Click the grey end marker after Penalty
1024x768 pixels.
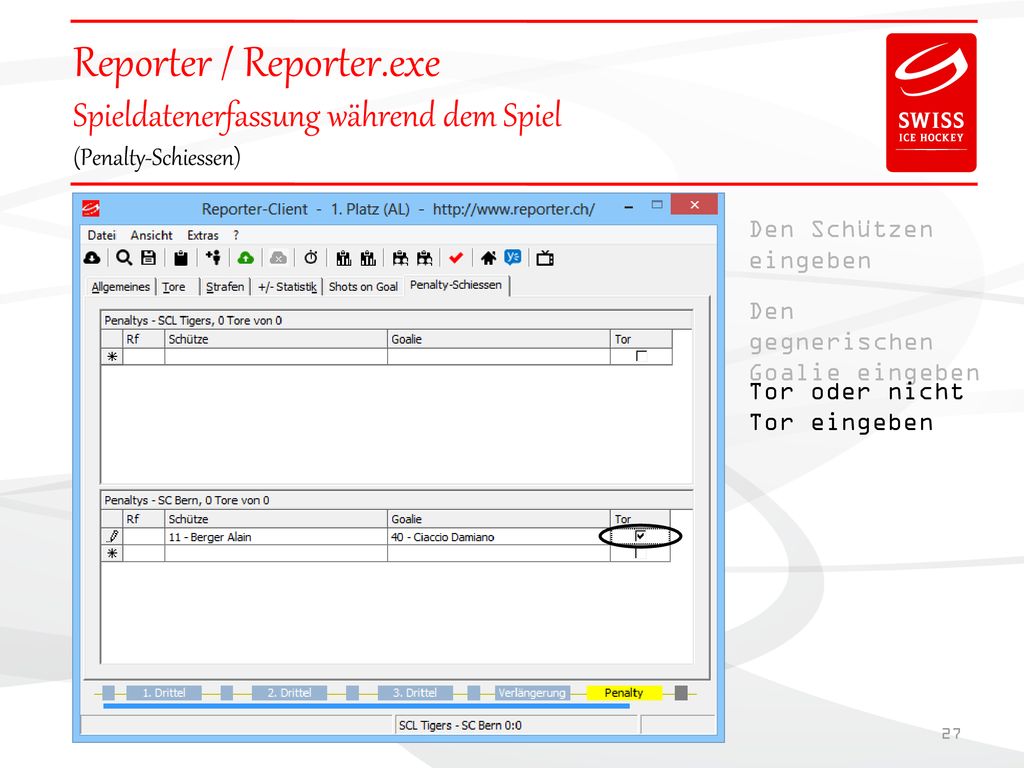coord(681,693)
